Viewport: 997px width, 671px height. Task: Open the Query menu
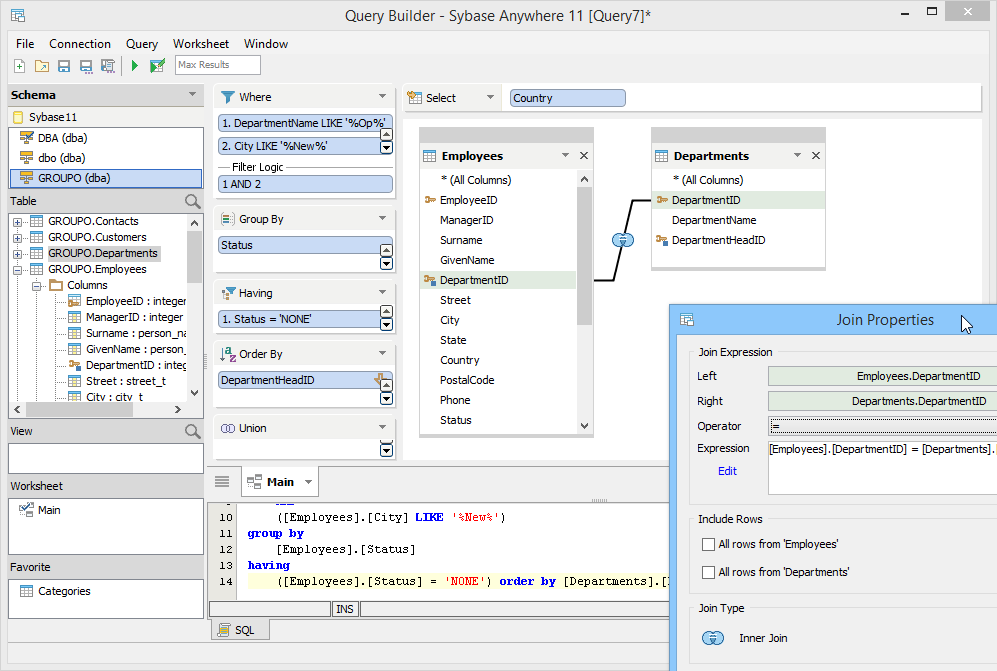click(x=142, y=44)
